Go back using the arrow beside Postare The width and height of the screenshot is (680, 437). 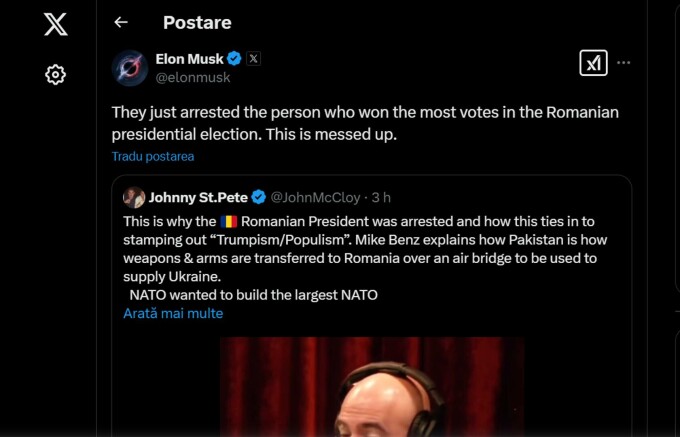tap(121, 22)
